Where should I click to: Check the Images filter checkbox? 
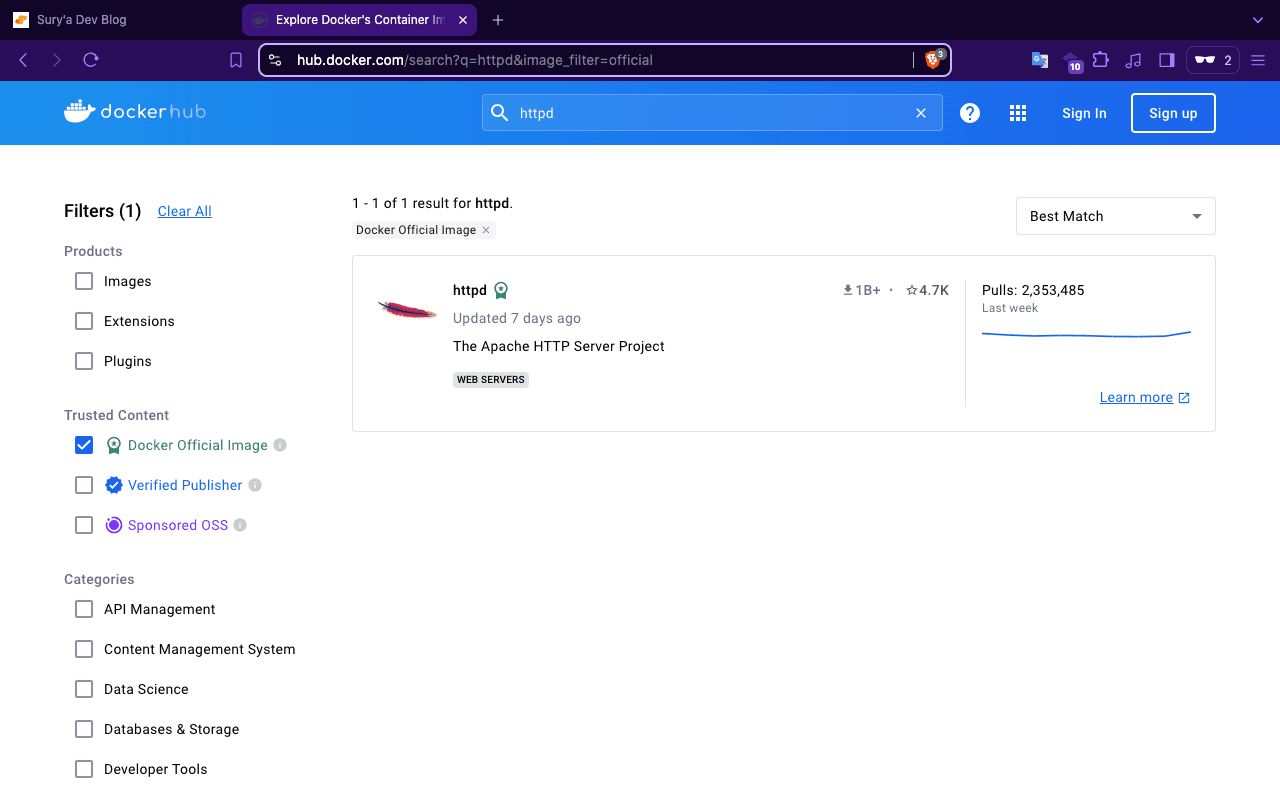click(84, 281)
